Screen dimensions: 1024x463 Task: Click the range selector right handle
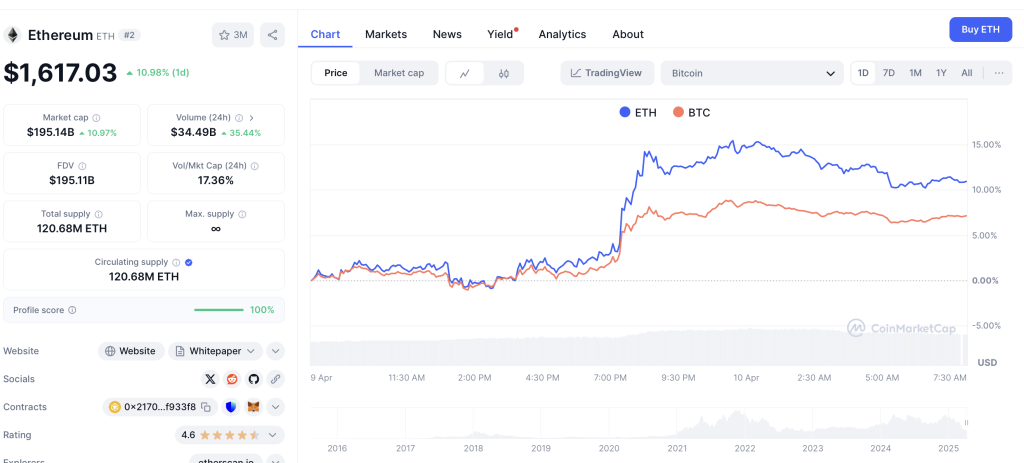point(966,423)
